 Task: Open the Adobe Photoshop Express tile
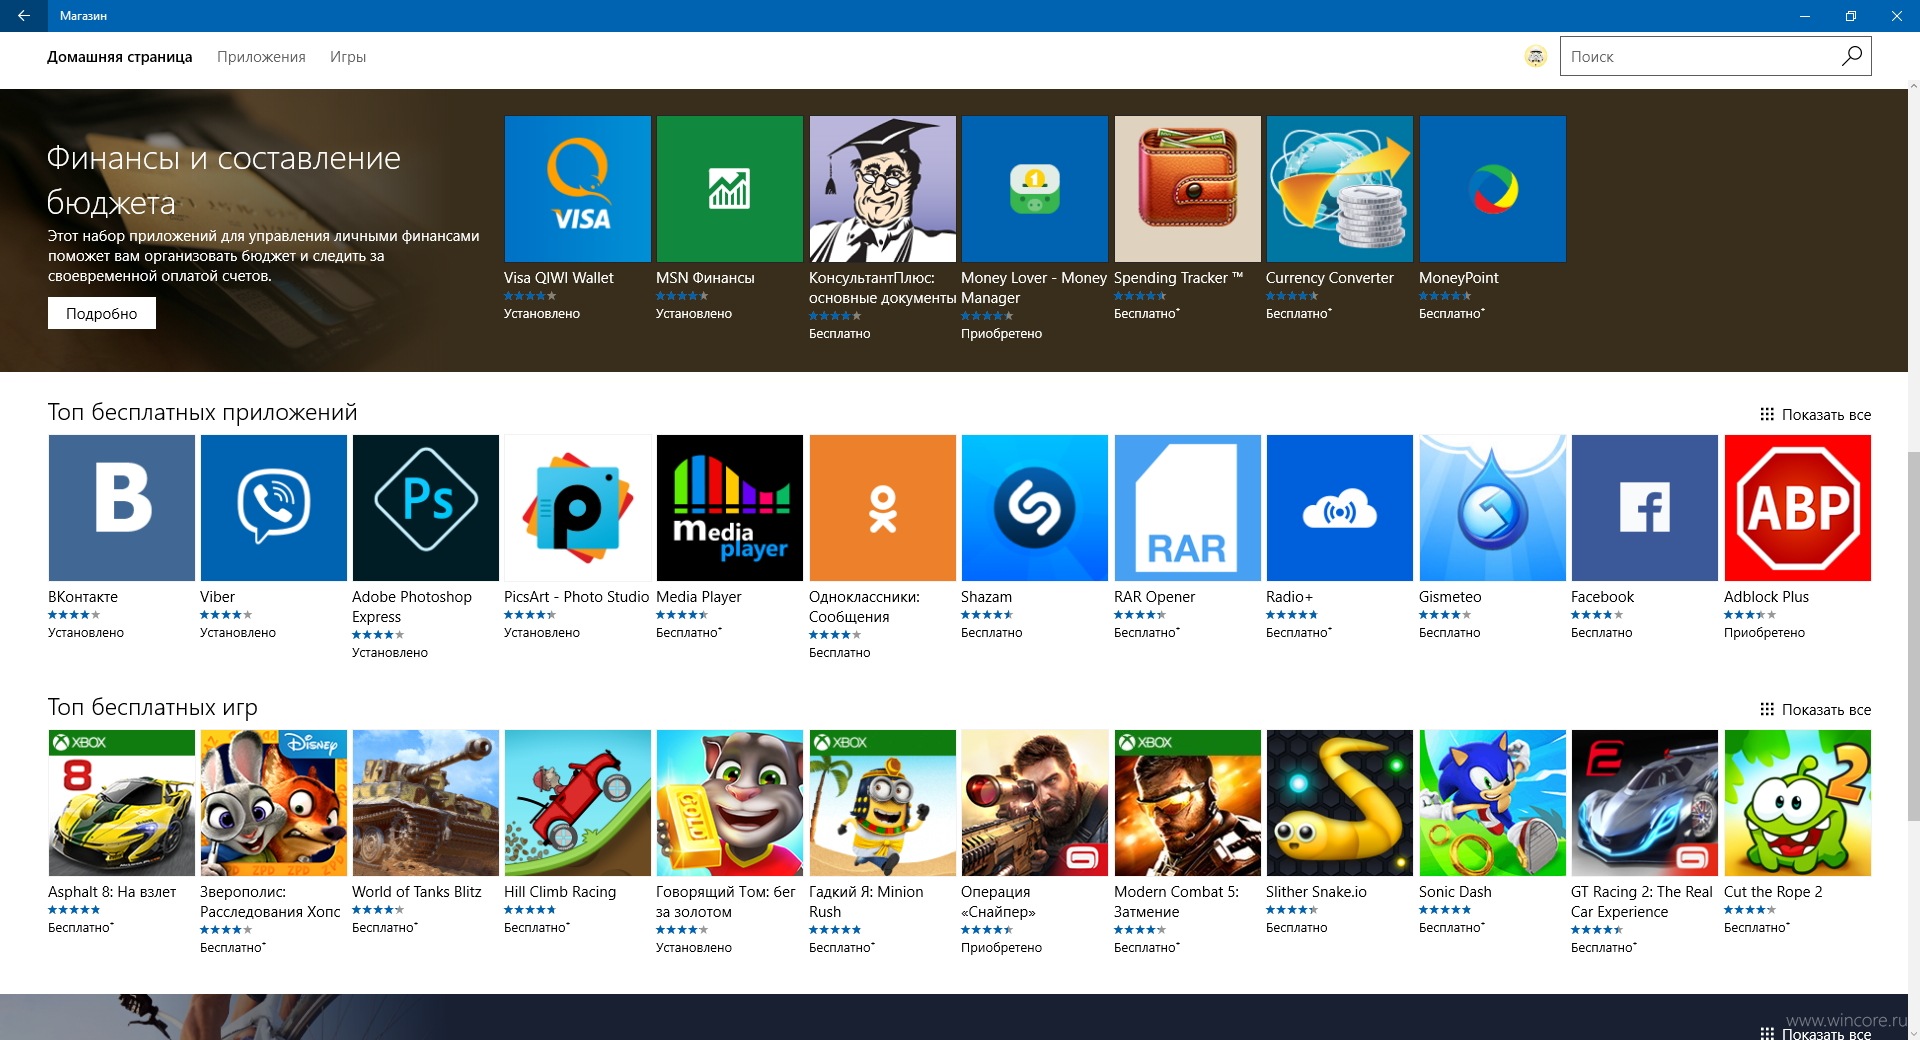pyautogui.click(x=425, y=508)
